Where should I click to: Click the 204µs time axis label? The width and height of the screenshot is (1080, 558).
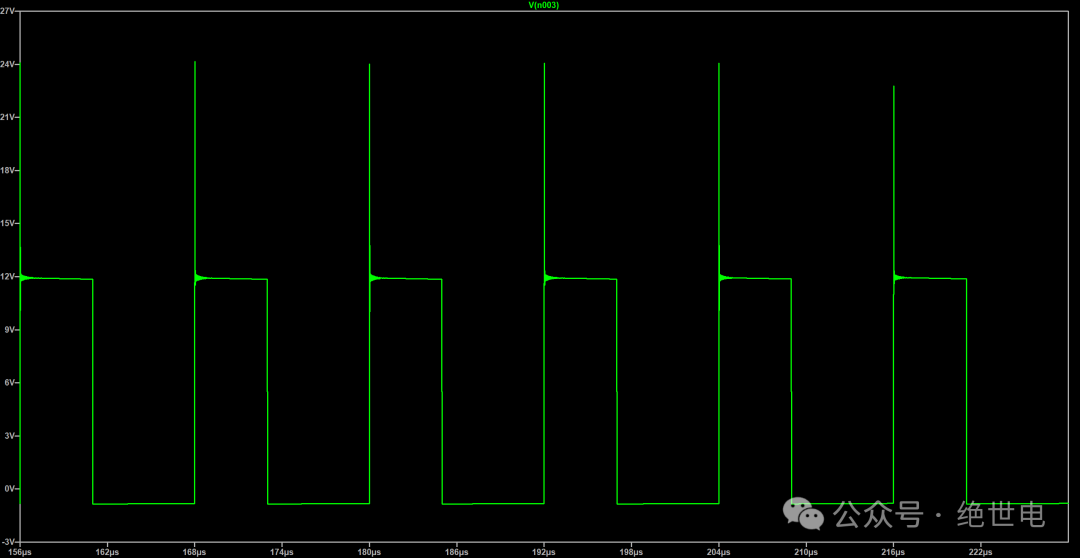719,551
